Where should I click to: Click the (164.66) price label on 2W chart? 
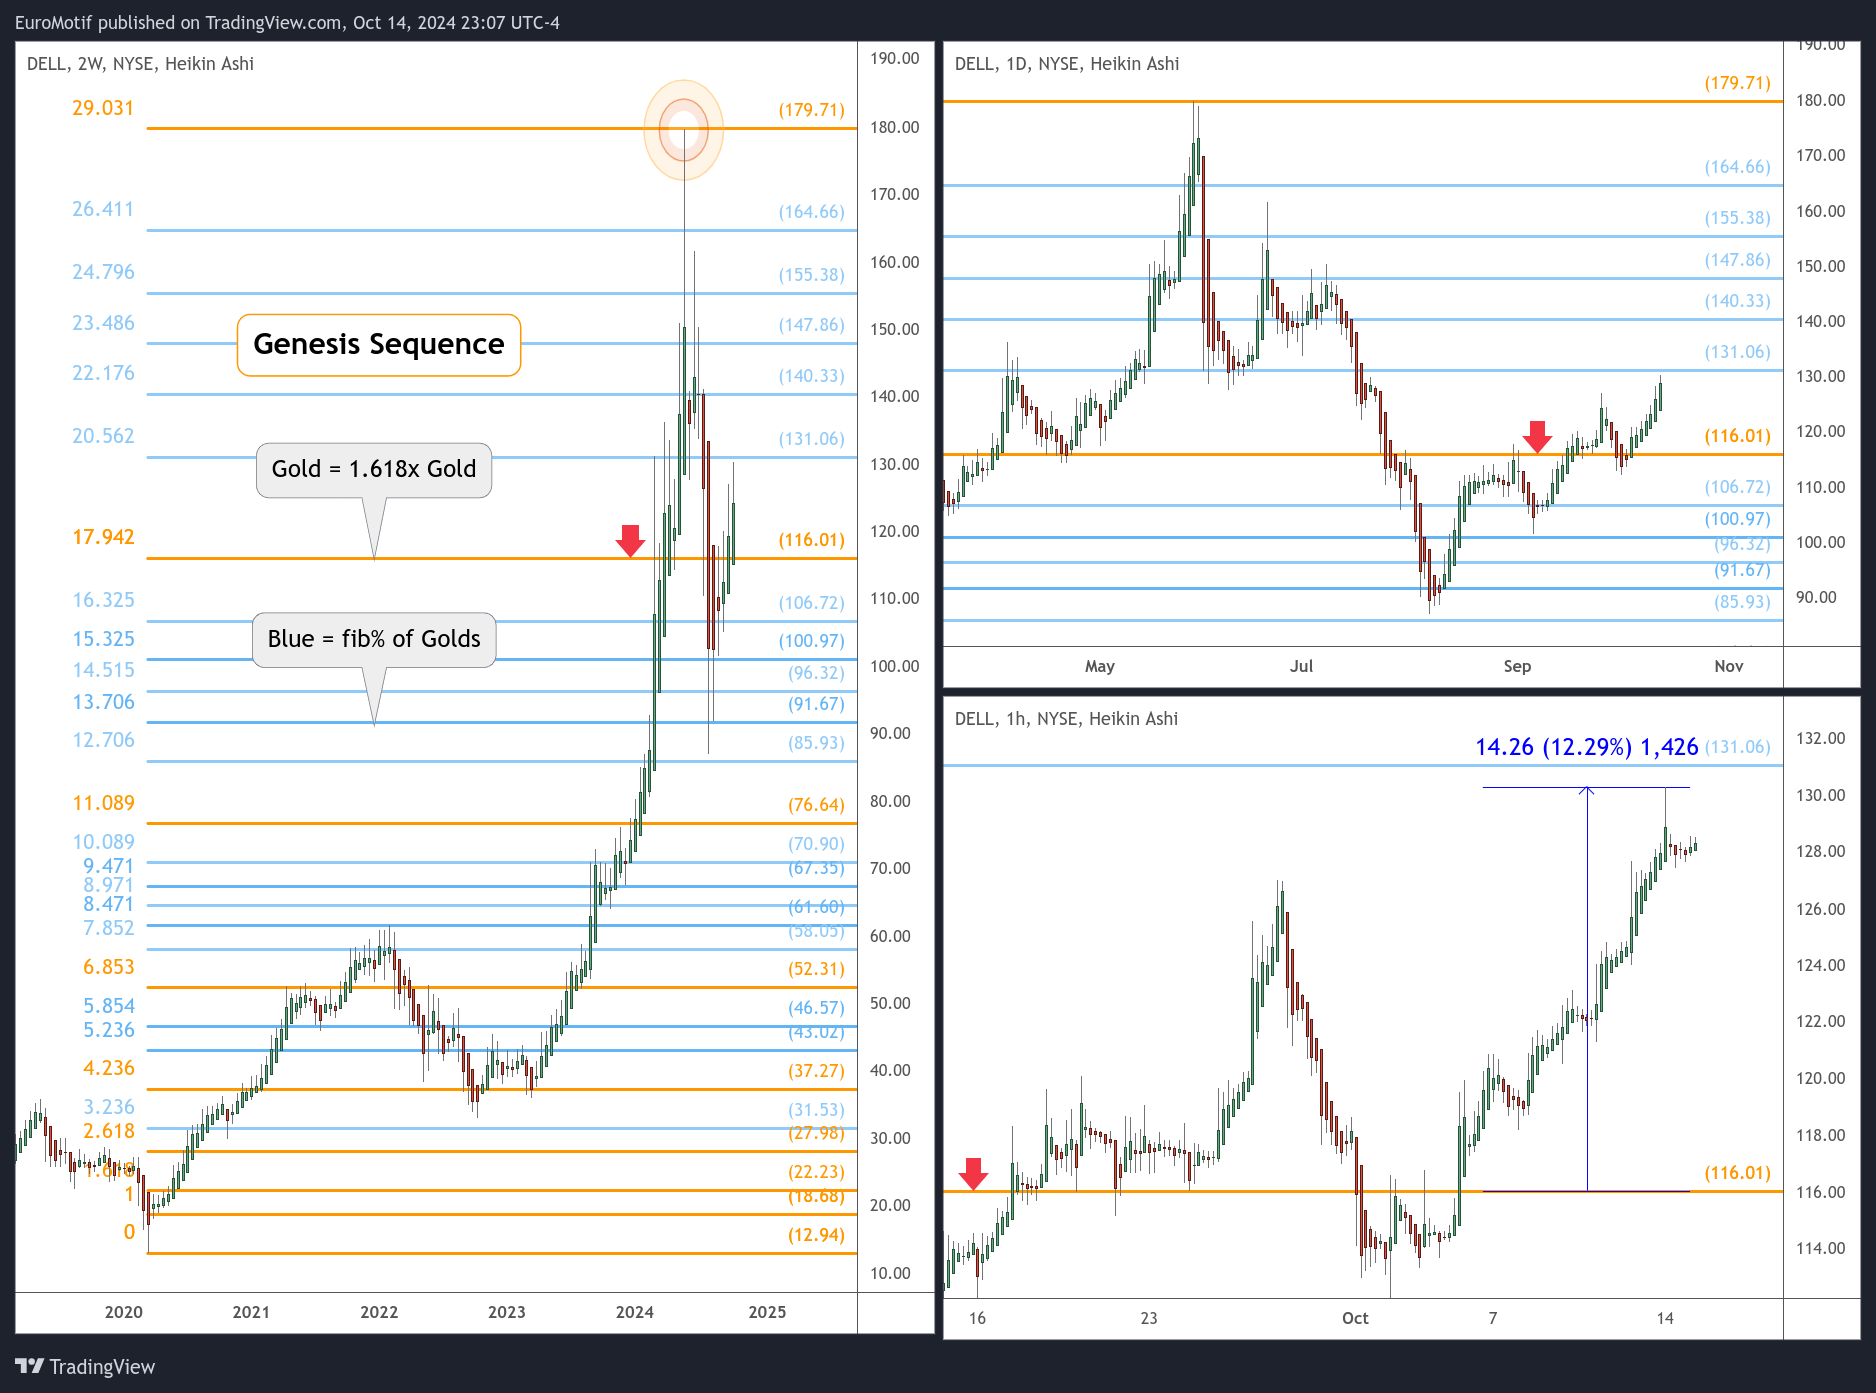click(x=812, y=212)
